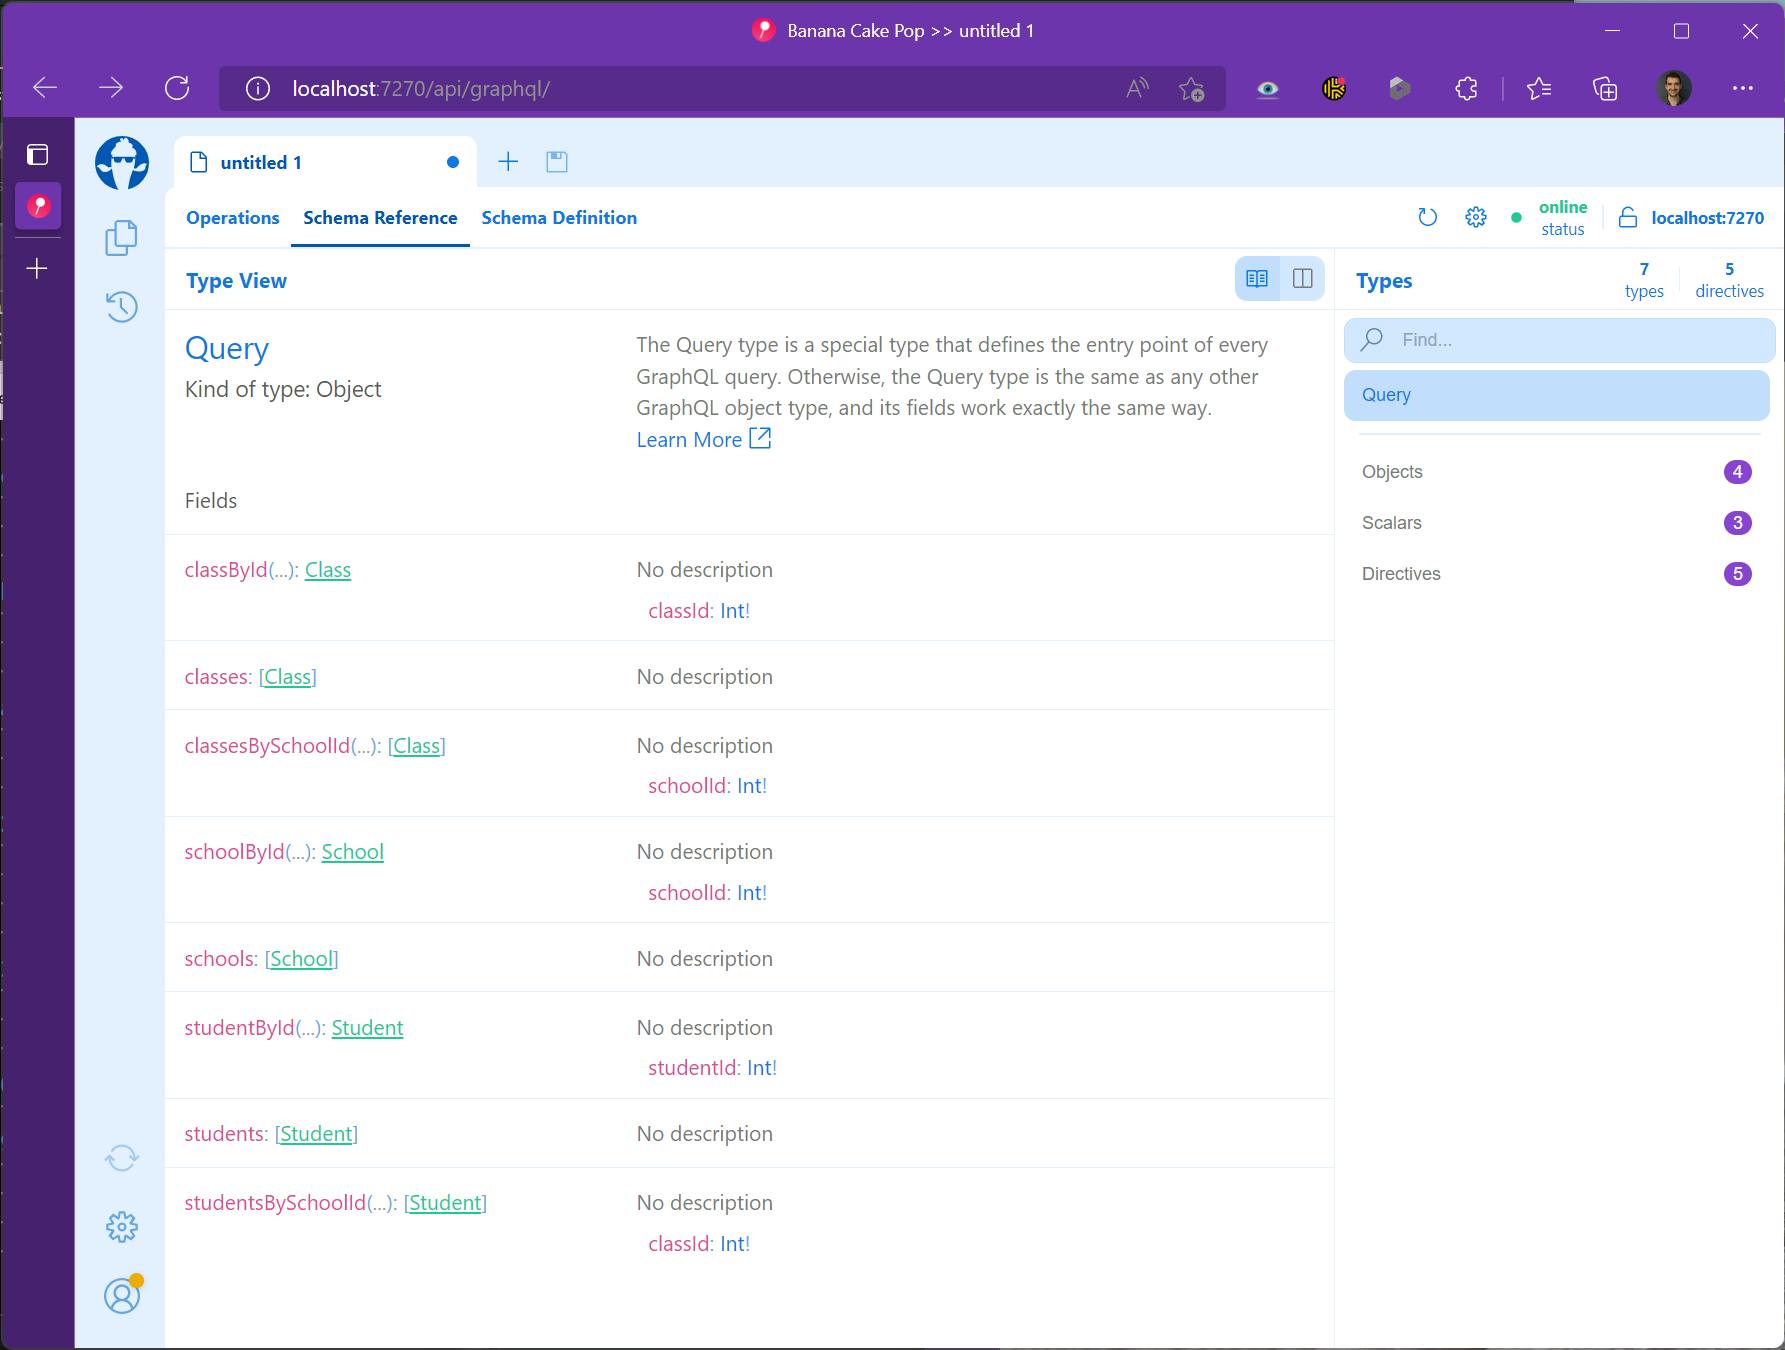This screenshot has height=1350, width=1785.
Task: Switch to the Schema Reference tab
Action: point(380,218)
